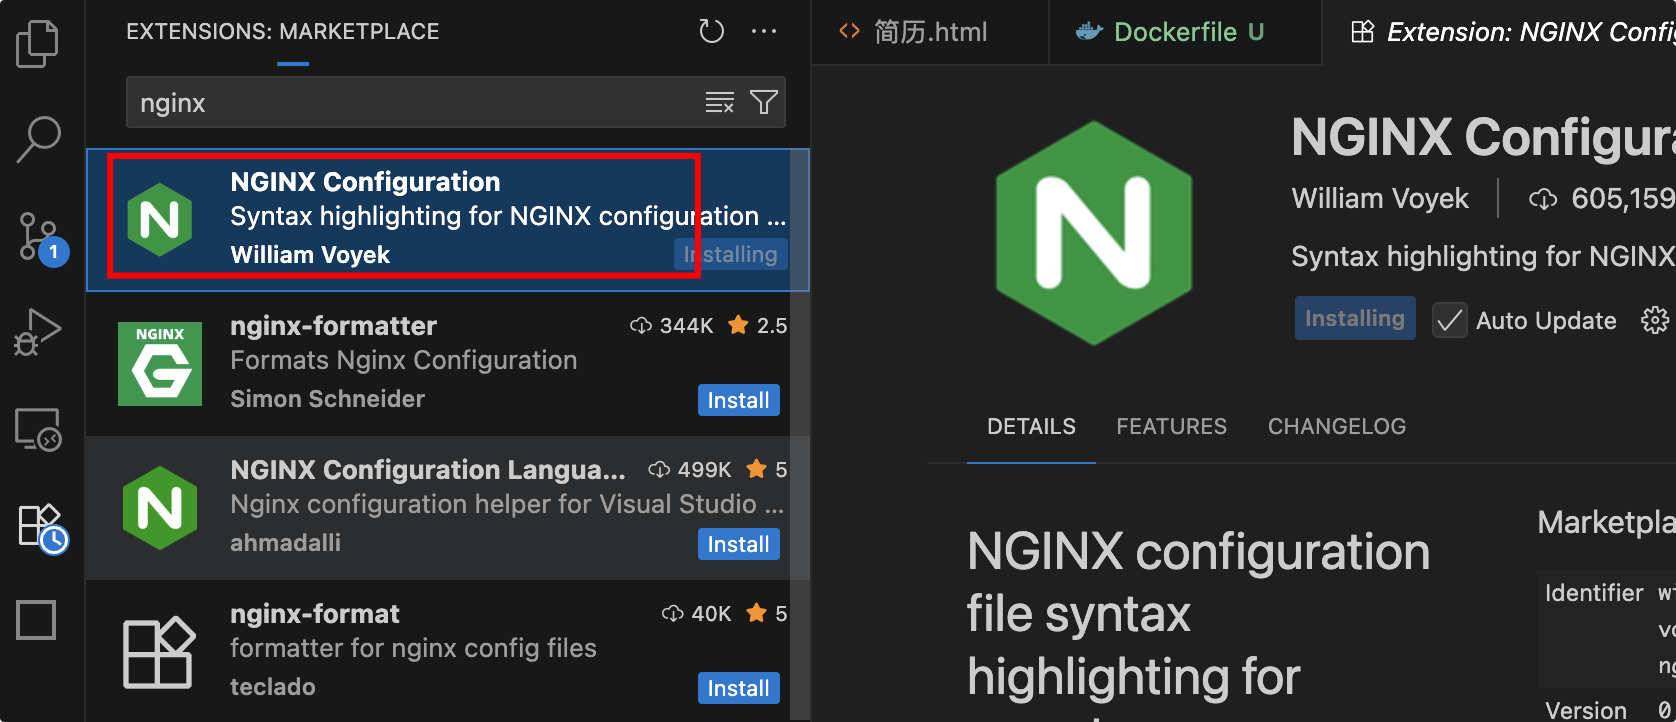This screenshot has height=722, width=1676.
Task: Open NGINX Configuration Language Support entry
Action: coord(438,508)
